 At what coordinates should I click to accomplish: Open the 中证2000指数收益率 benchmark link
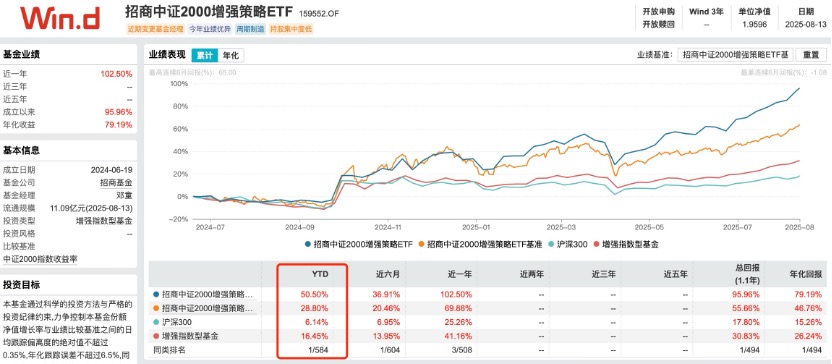[x=40, y=259]
